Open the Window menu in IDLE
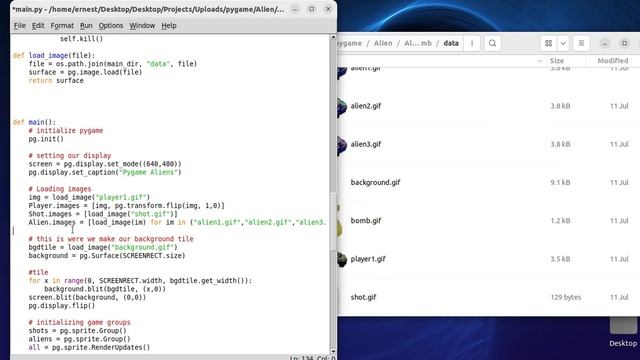 142,26
